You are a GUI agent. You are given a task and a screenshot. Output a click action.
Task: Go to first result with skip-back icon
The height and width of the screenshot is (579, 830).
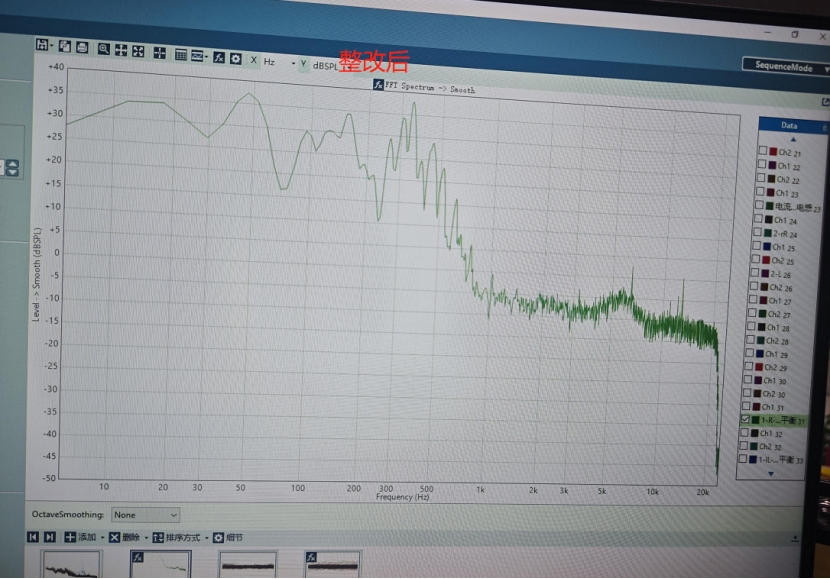click(33, 537)
